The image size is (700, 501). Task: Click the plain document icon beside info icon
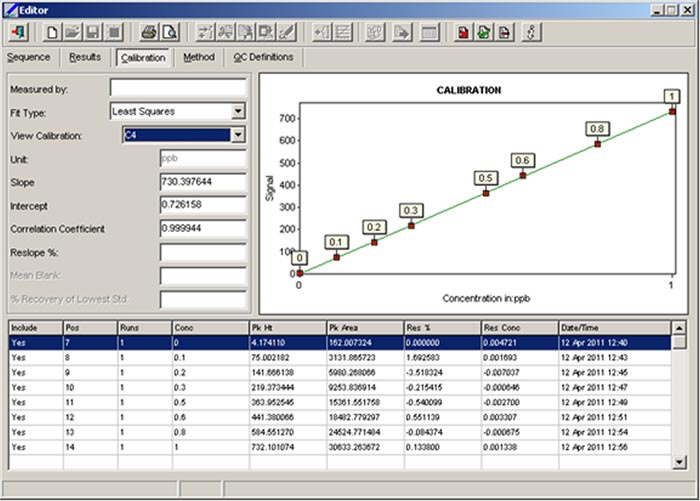coord(504,32)
